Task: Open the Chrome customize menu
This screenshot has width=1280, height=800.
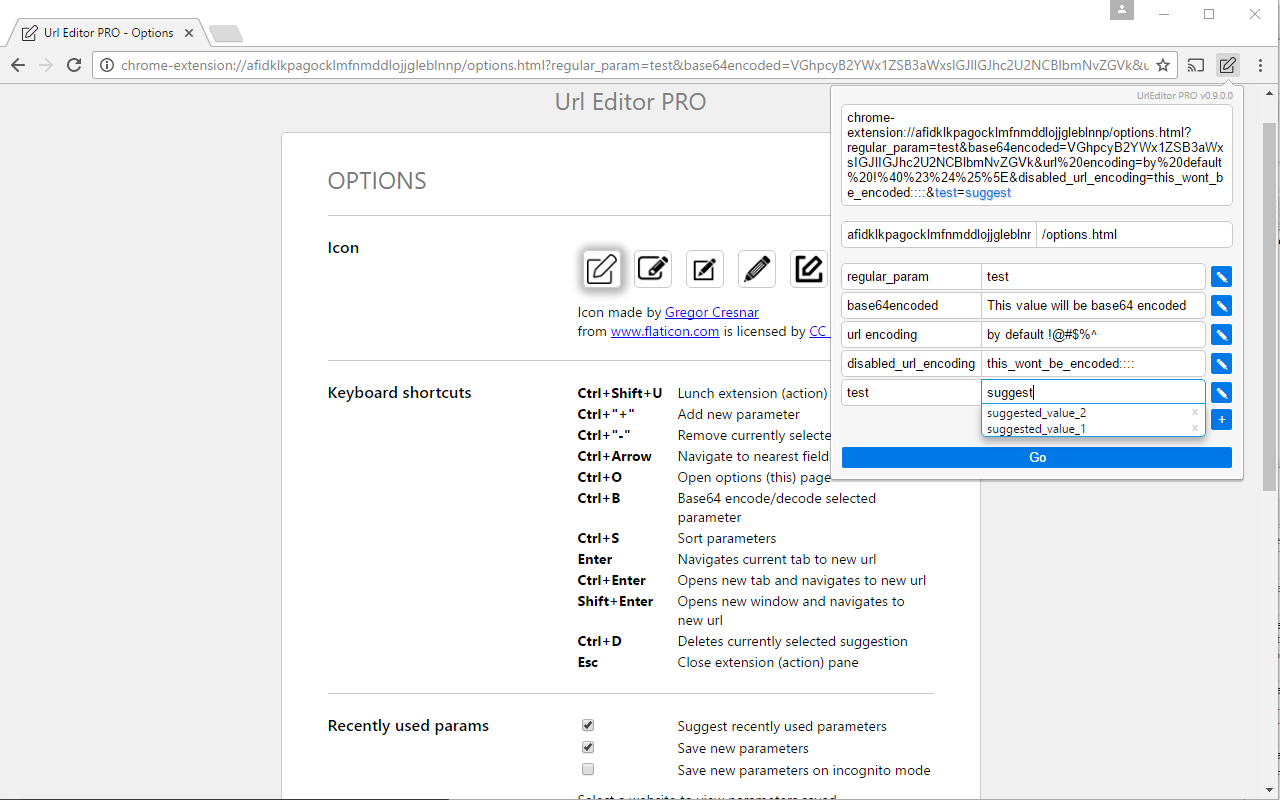Action: pyautogui.click(x=1259, y=64)
